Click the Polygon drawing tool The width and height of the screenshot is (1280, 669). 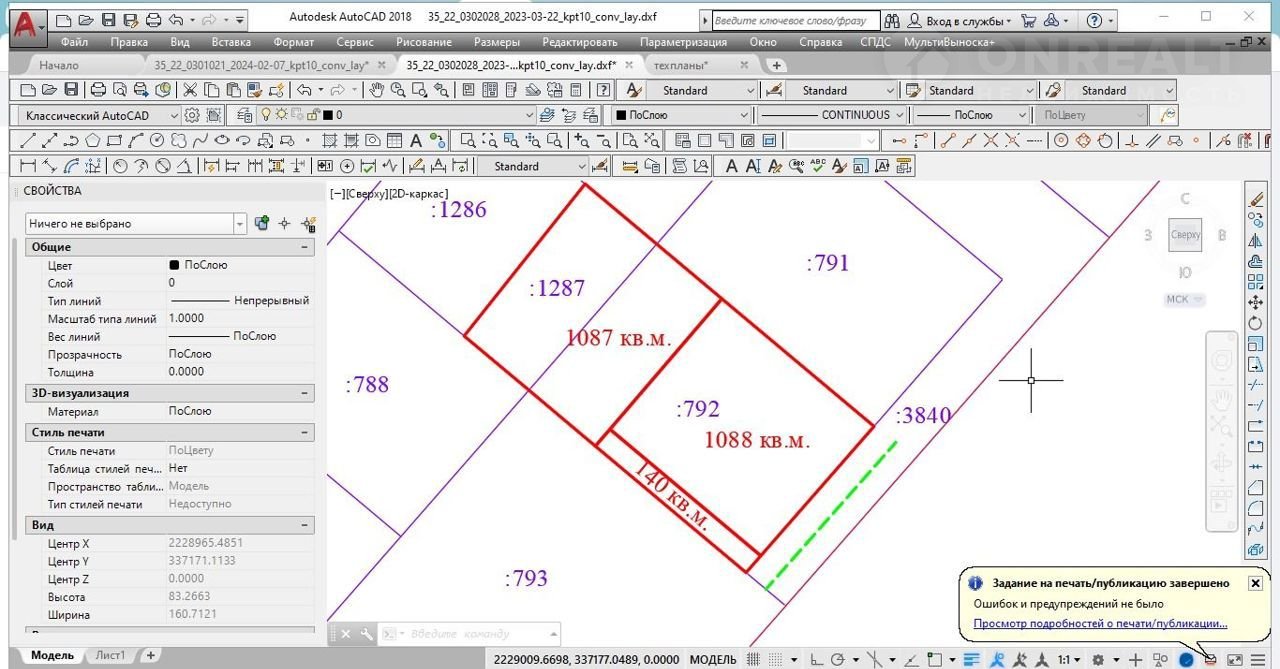(x=93, y=141)
